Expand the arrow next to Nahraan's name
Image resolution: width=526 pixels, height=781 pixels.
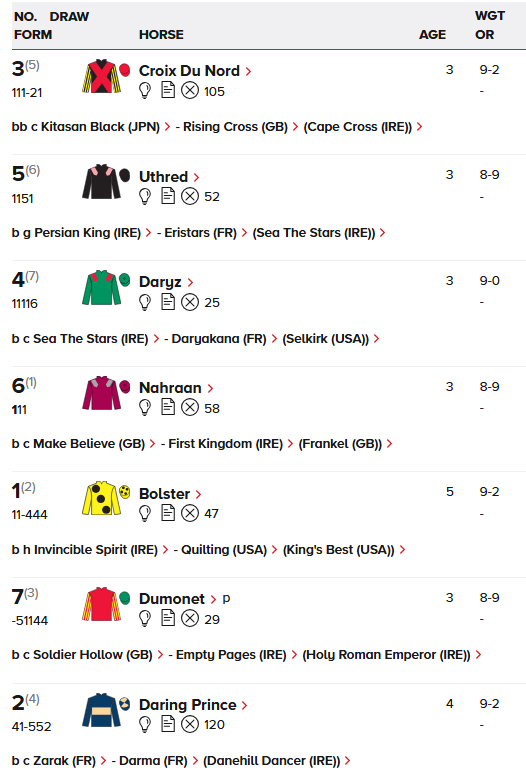pos(210,389)
